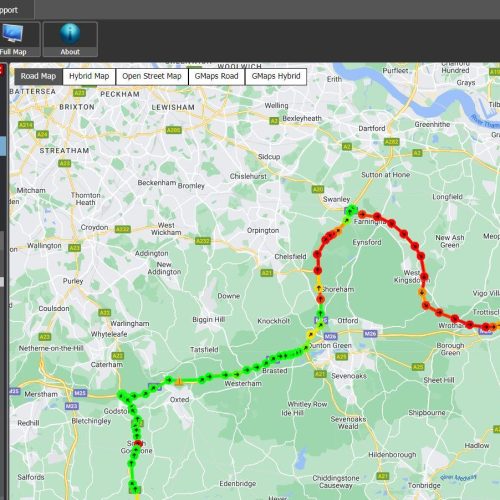
Task: Switch to Hybrid Map view
Action: point(89,76)
